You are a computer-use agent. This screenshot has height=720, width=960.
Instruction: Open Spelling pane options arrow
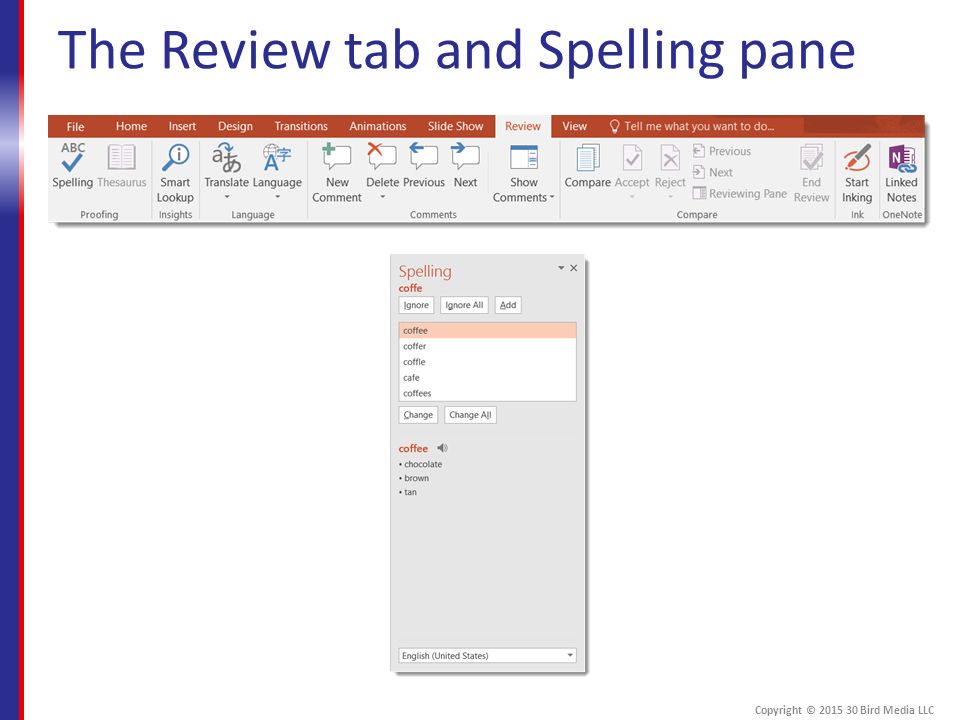click(x=561, y=268)
